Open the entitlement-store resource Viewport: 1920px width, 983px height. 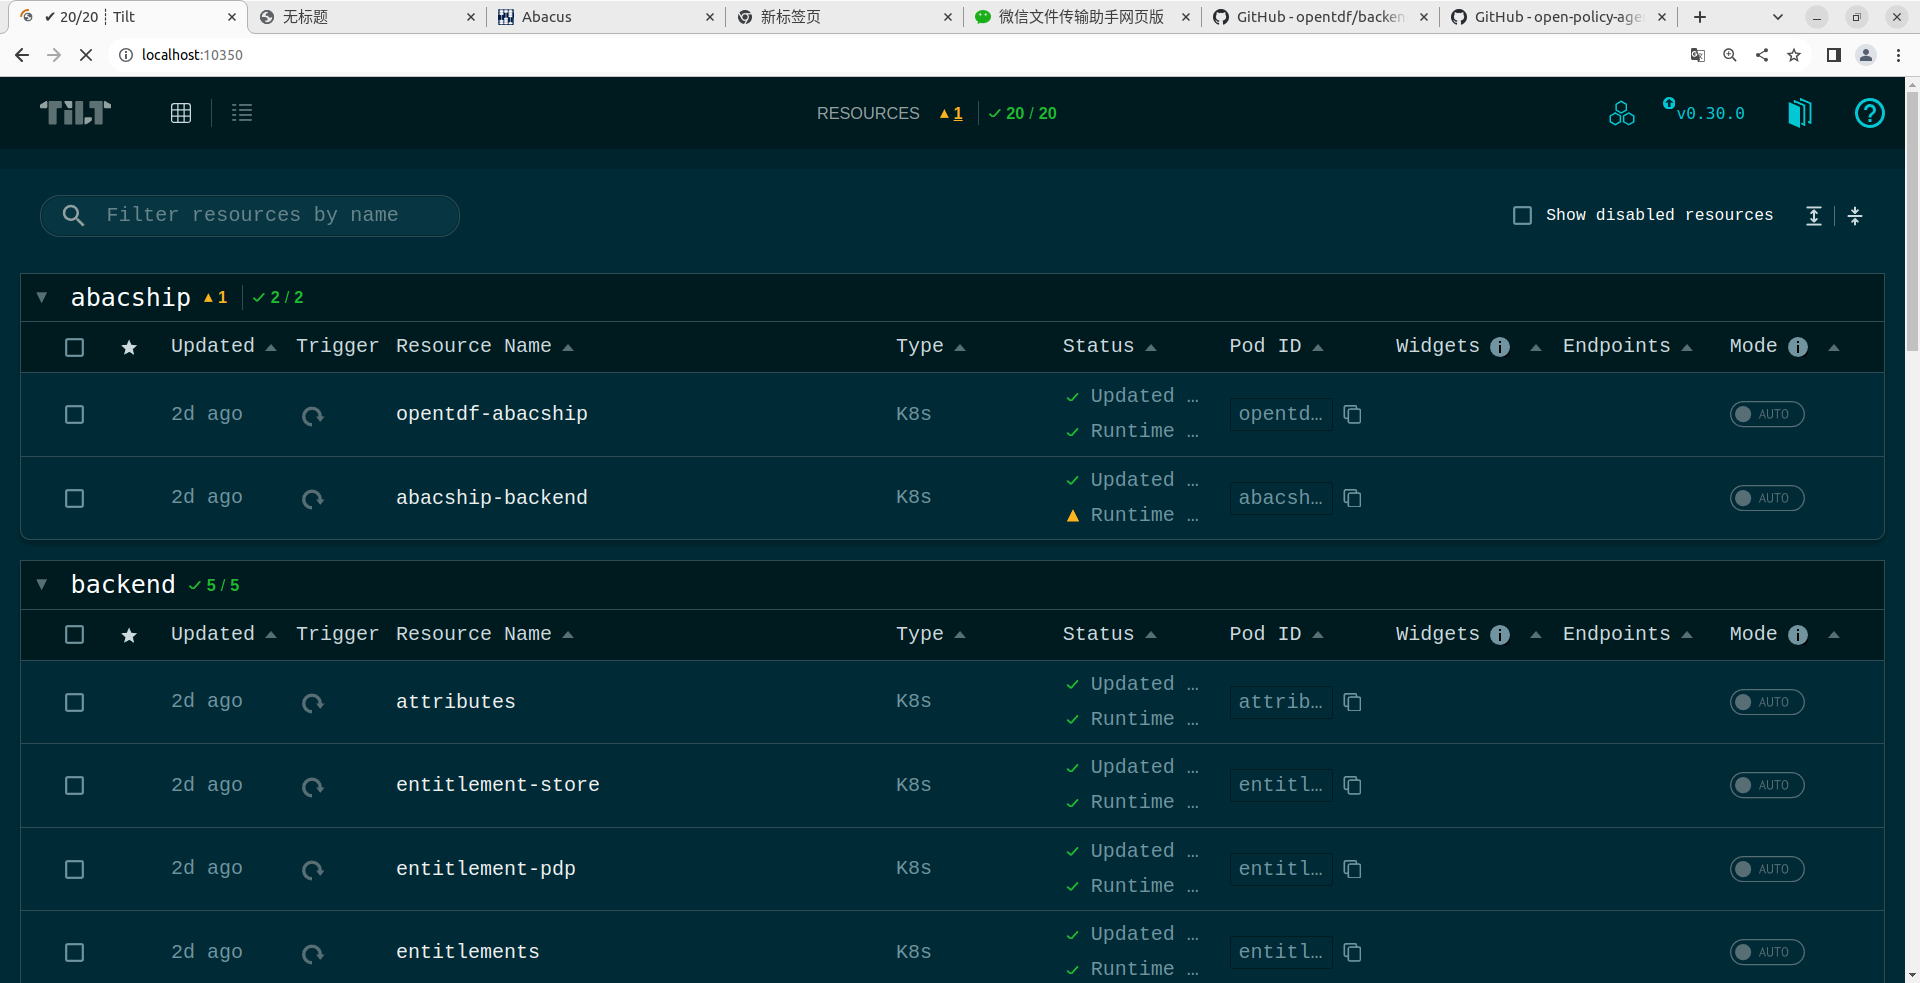tap(498, 785)
